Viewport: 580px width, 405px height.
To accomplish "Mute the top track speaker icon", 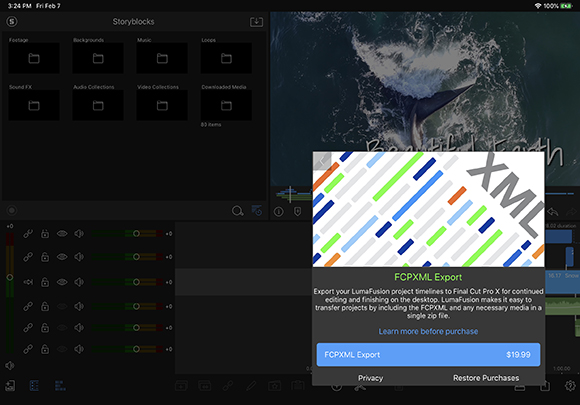I will click(x=79, y=234).
